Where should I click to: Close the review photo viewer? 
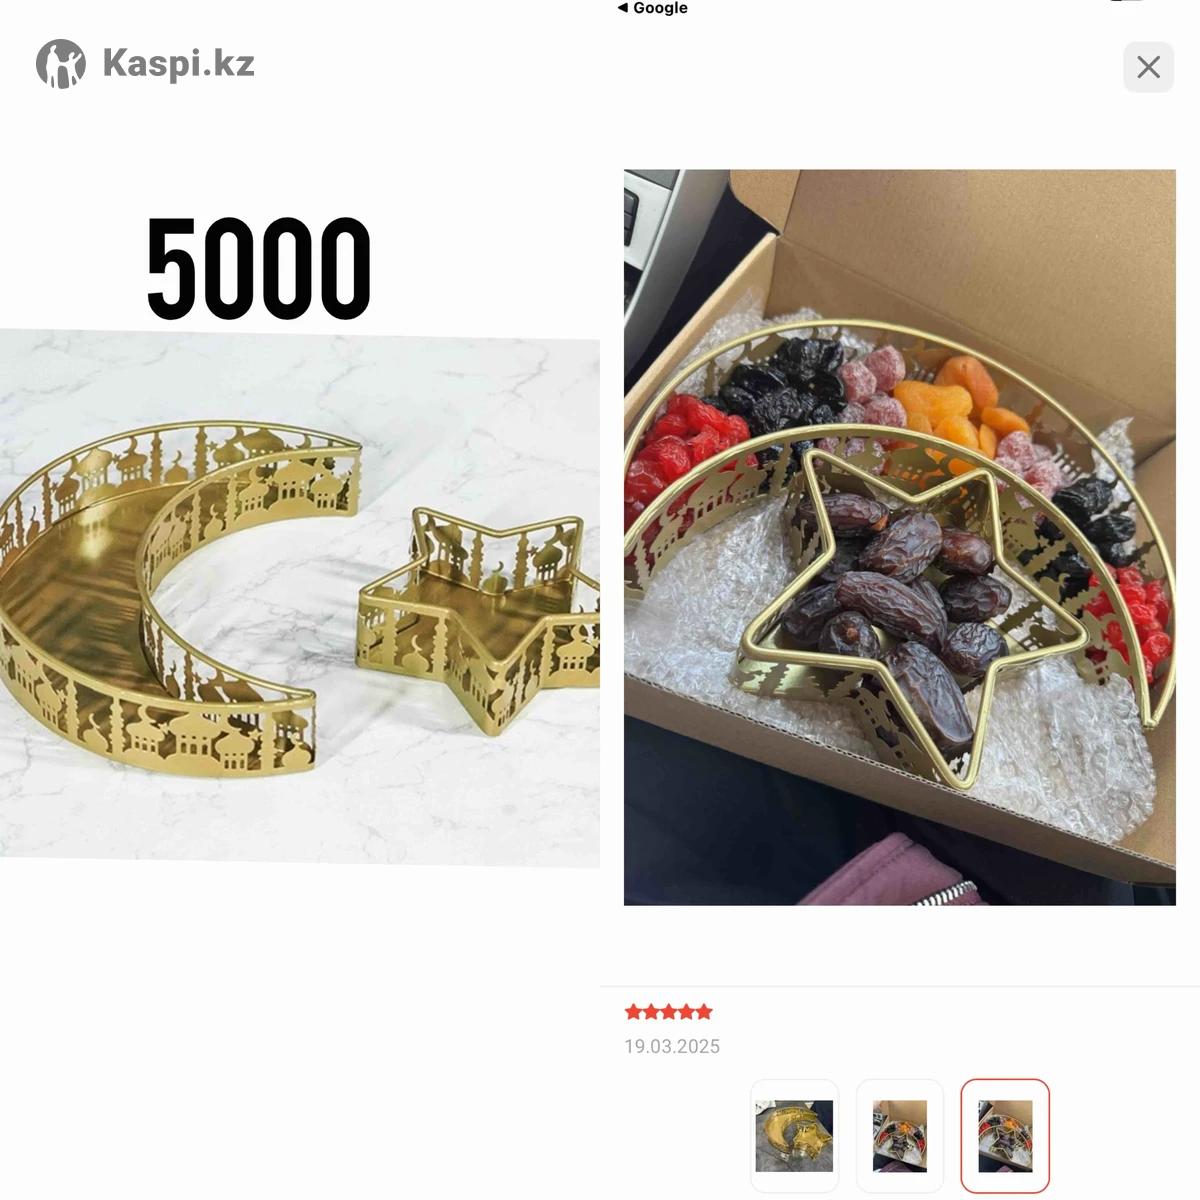point(1148,67)
